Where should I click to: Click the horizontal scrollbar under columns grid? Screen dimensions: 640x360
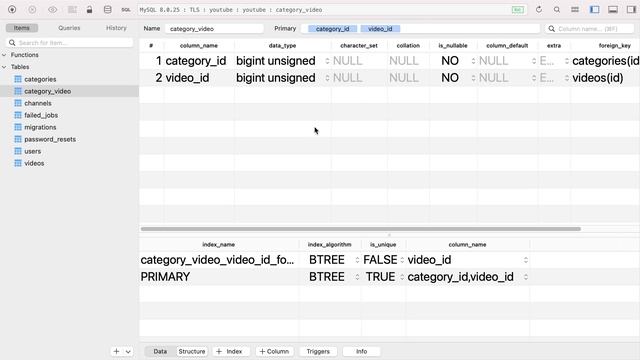[x=361, y=229]
